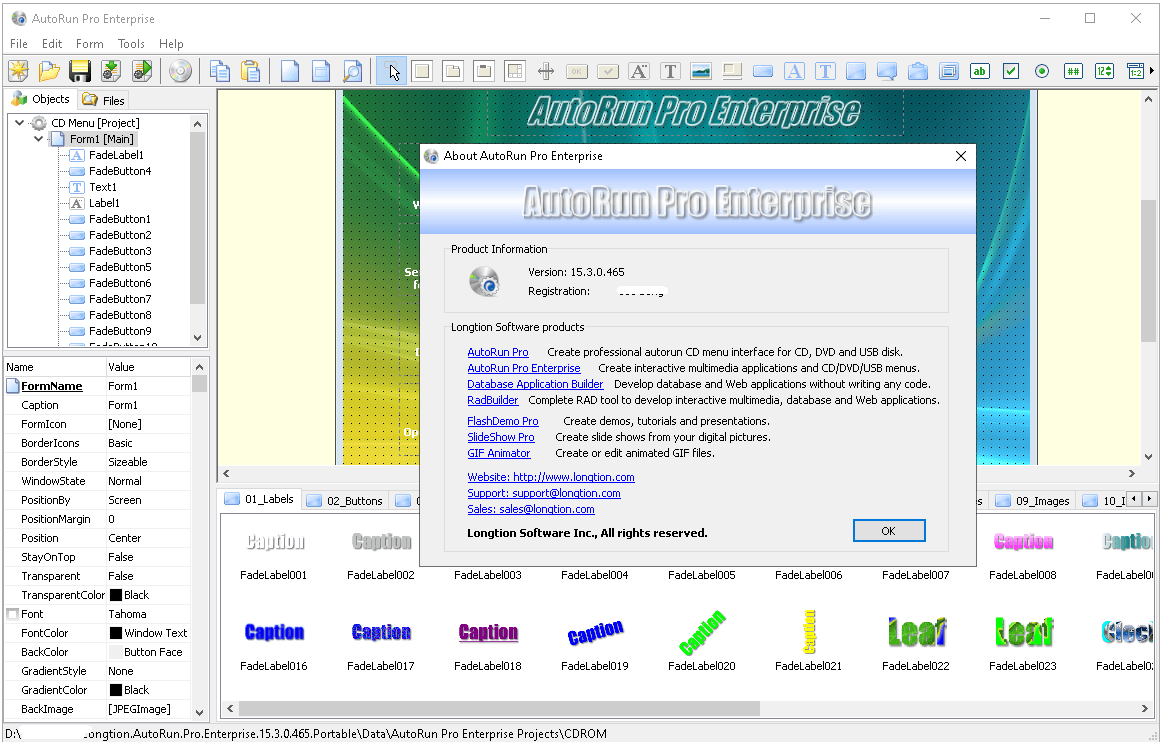Screen dimensions: 1161x742
Task: Open the Help menu
Action: (171, 44)
